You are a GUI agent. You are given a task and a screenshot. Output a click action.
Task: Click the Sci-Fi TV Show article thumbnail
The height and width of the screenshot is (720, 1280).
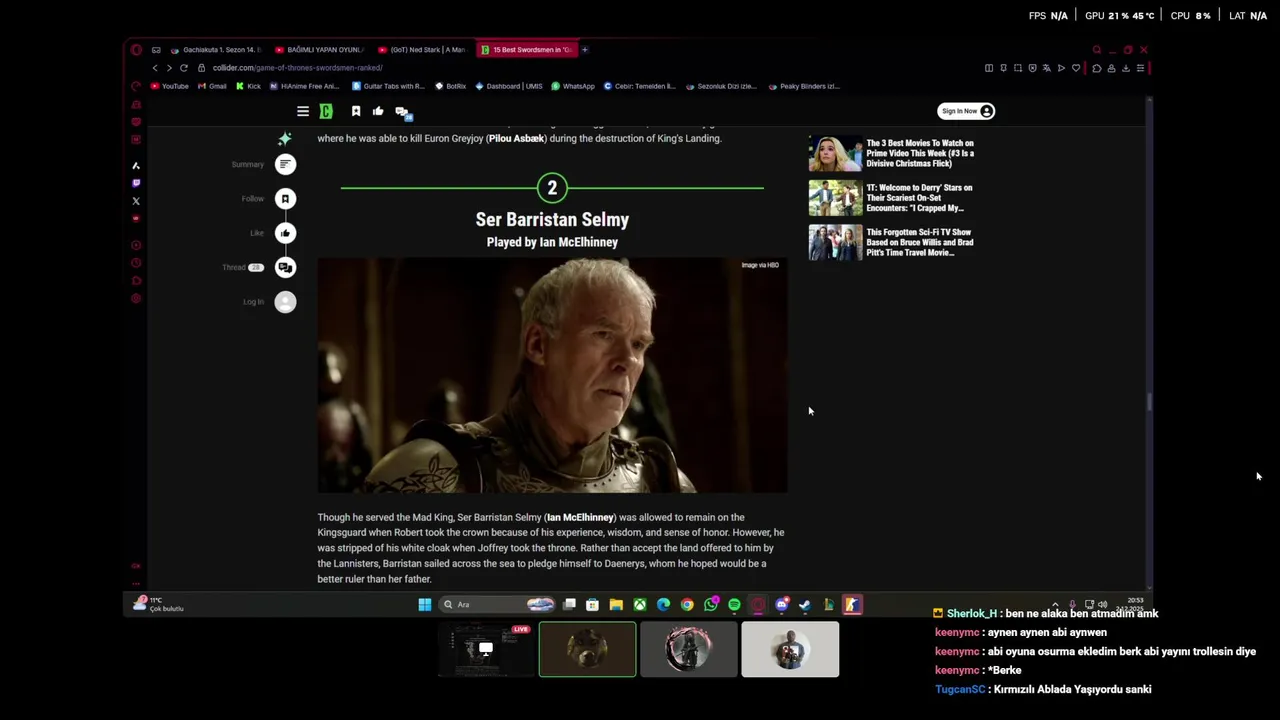[835, 243]
